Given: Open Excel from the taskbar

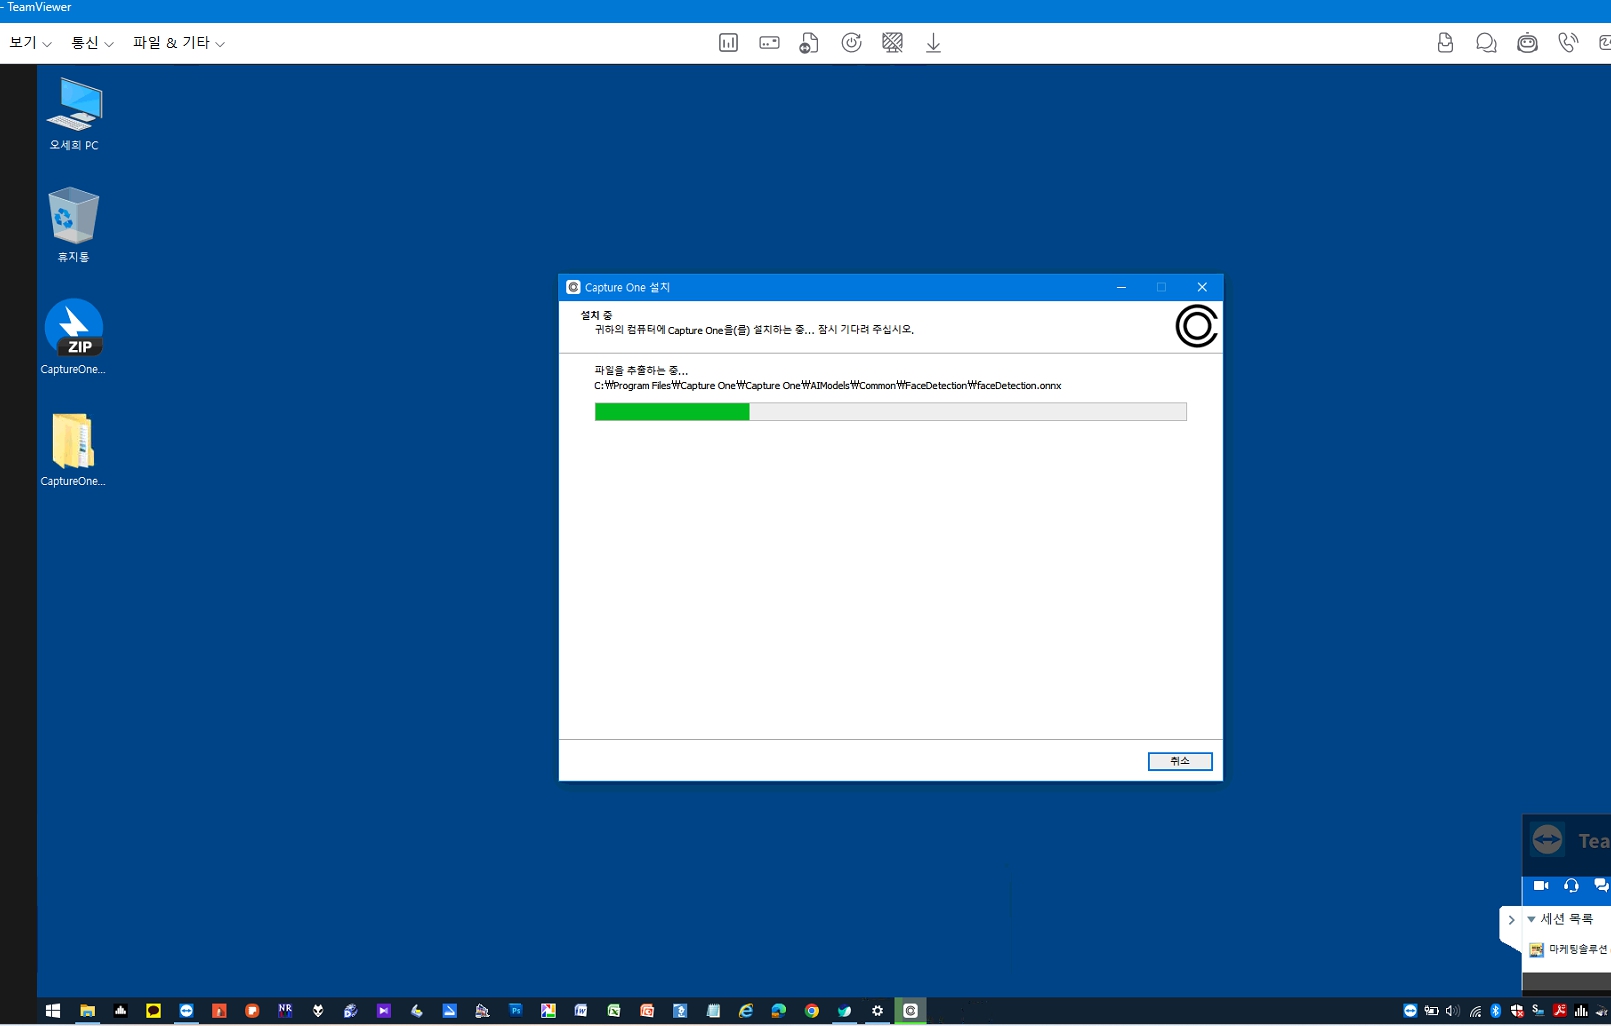Looking at the screenshot, I should [x=614, y=1011].
